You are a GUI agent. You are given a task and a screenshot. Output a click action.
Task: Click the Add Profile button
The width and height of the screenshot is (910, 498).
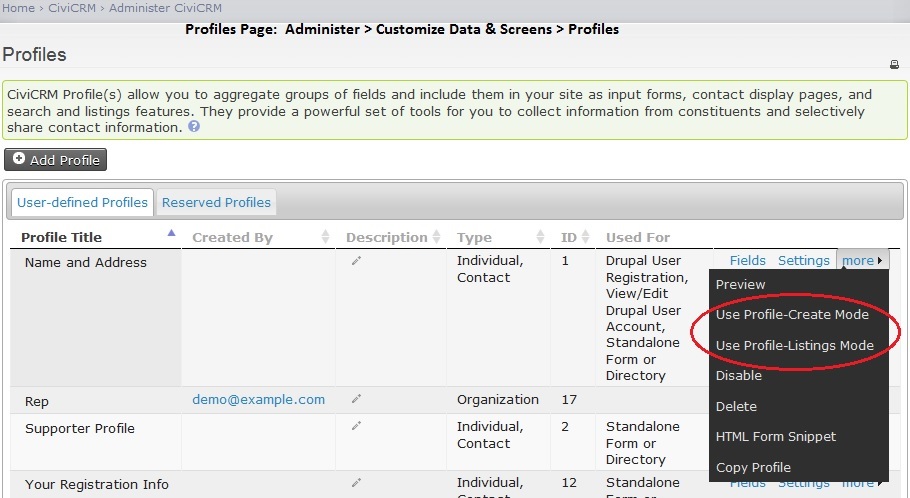pyautogui.click(x=56, y=160)
